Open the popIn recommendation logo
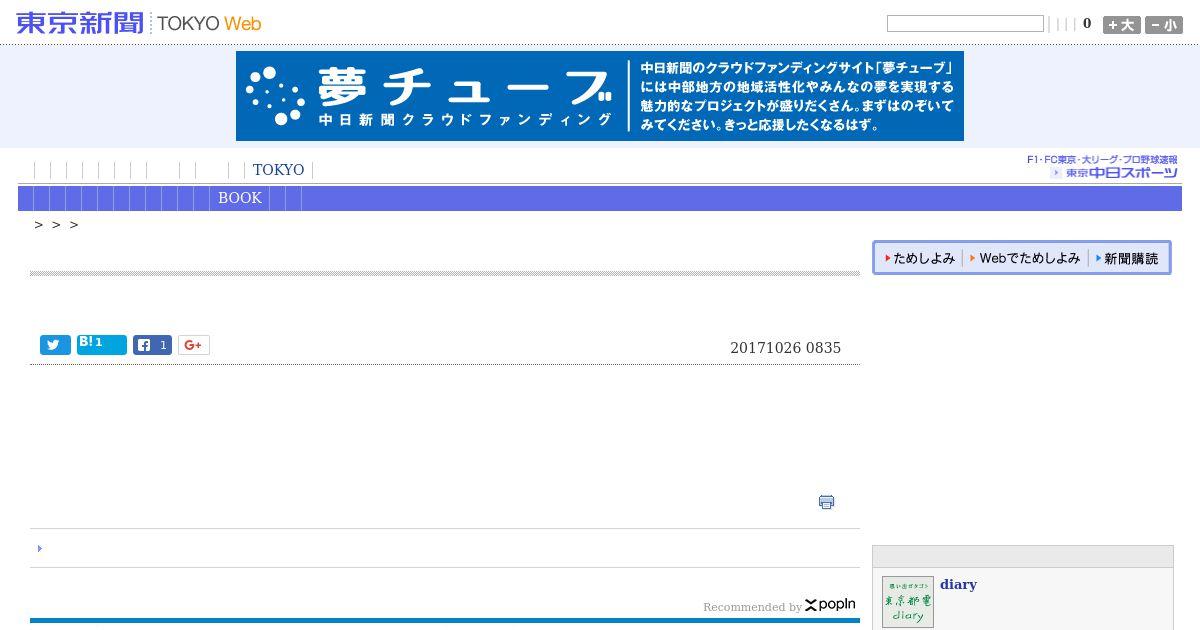Viewport: 1200px width, 630px height. click(x=830, y=605)
